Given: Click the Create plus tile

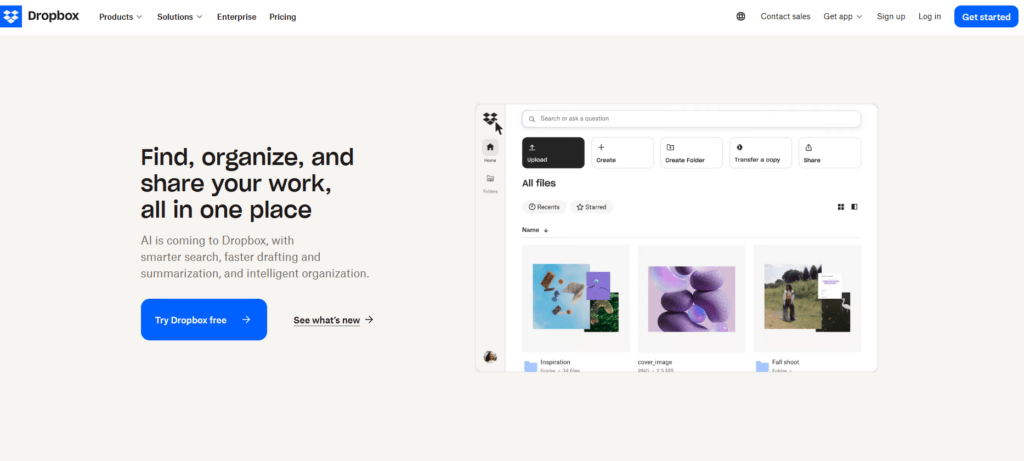Looking at the screenshot, I should [x=622, y=153].
